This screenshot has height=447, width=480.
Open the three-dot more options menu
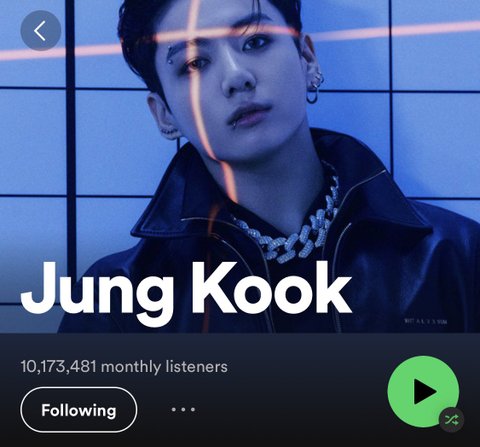183,409
